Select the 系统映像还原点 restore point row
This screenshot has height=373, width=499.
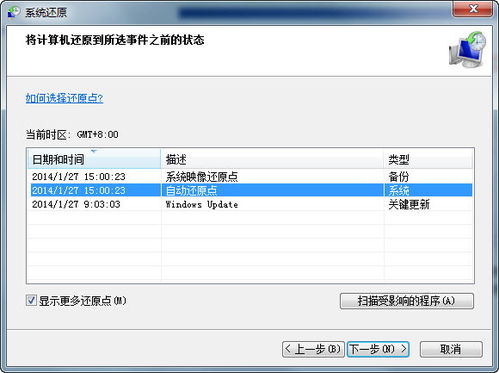251,176
